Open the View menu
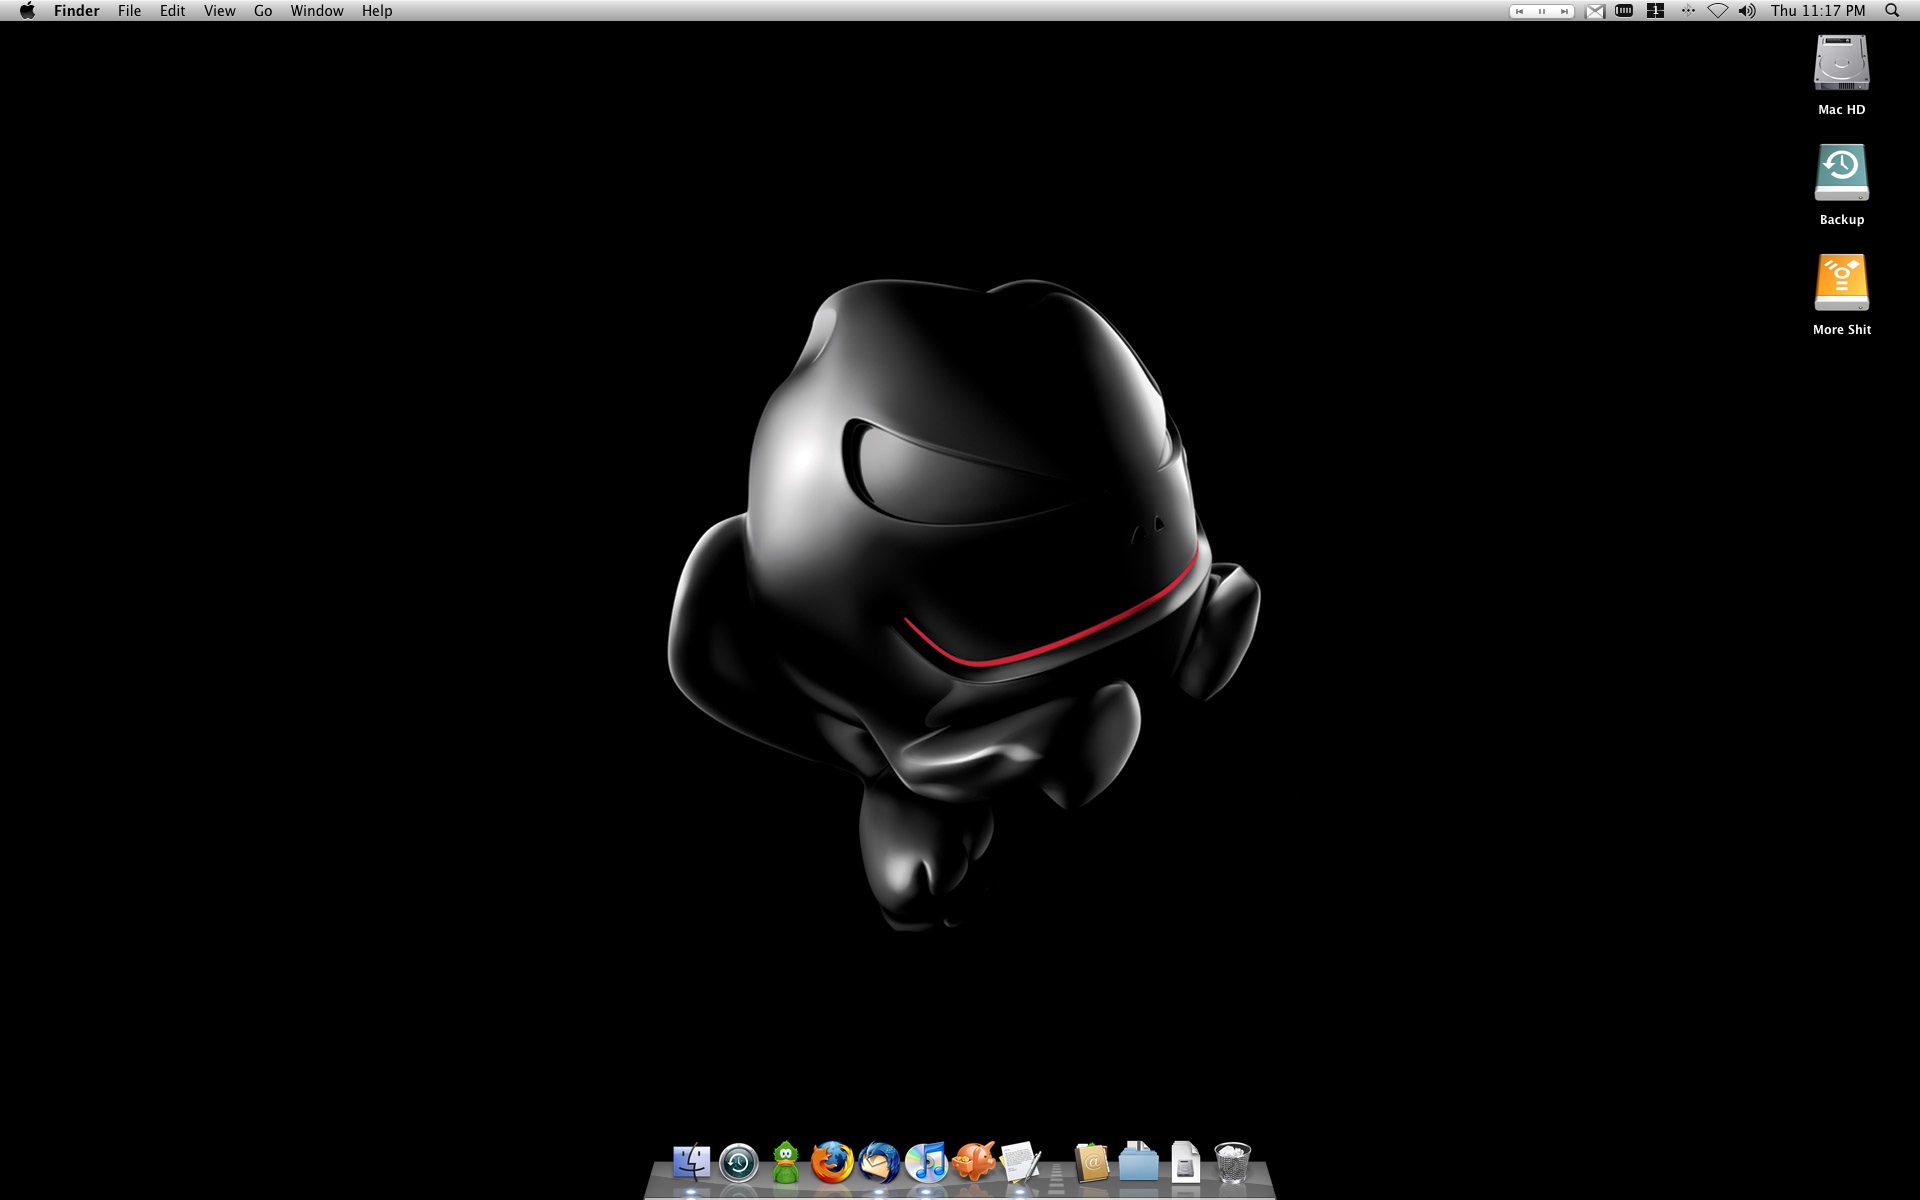1920x1200 pixels. 219,11
